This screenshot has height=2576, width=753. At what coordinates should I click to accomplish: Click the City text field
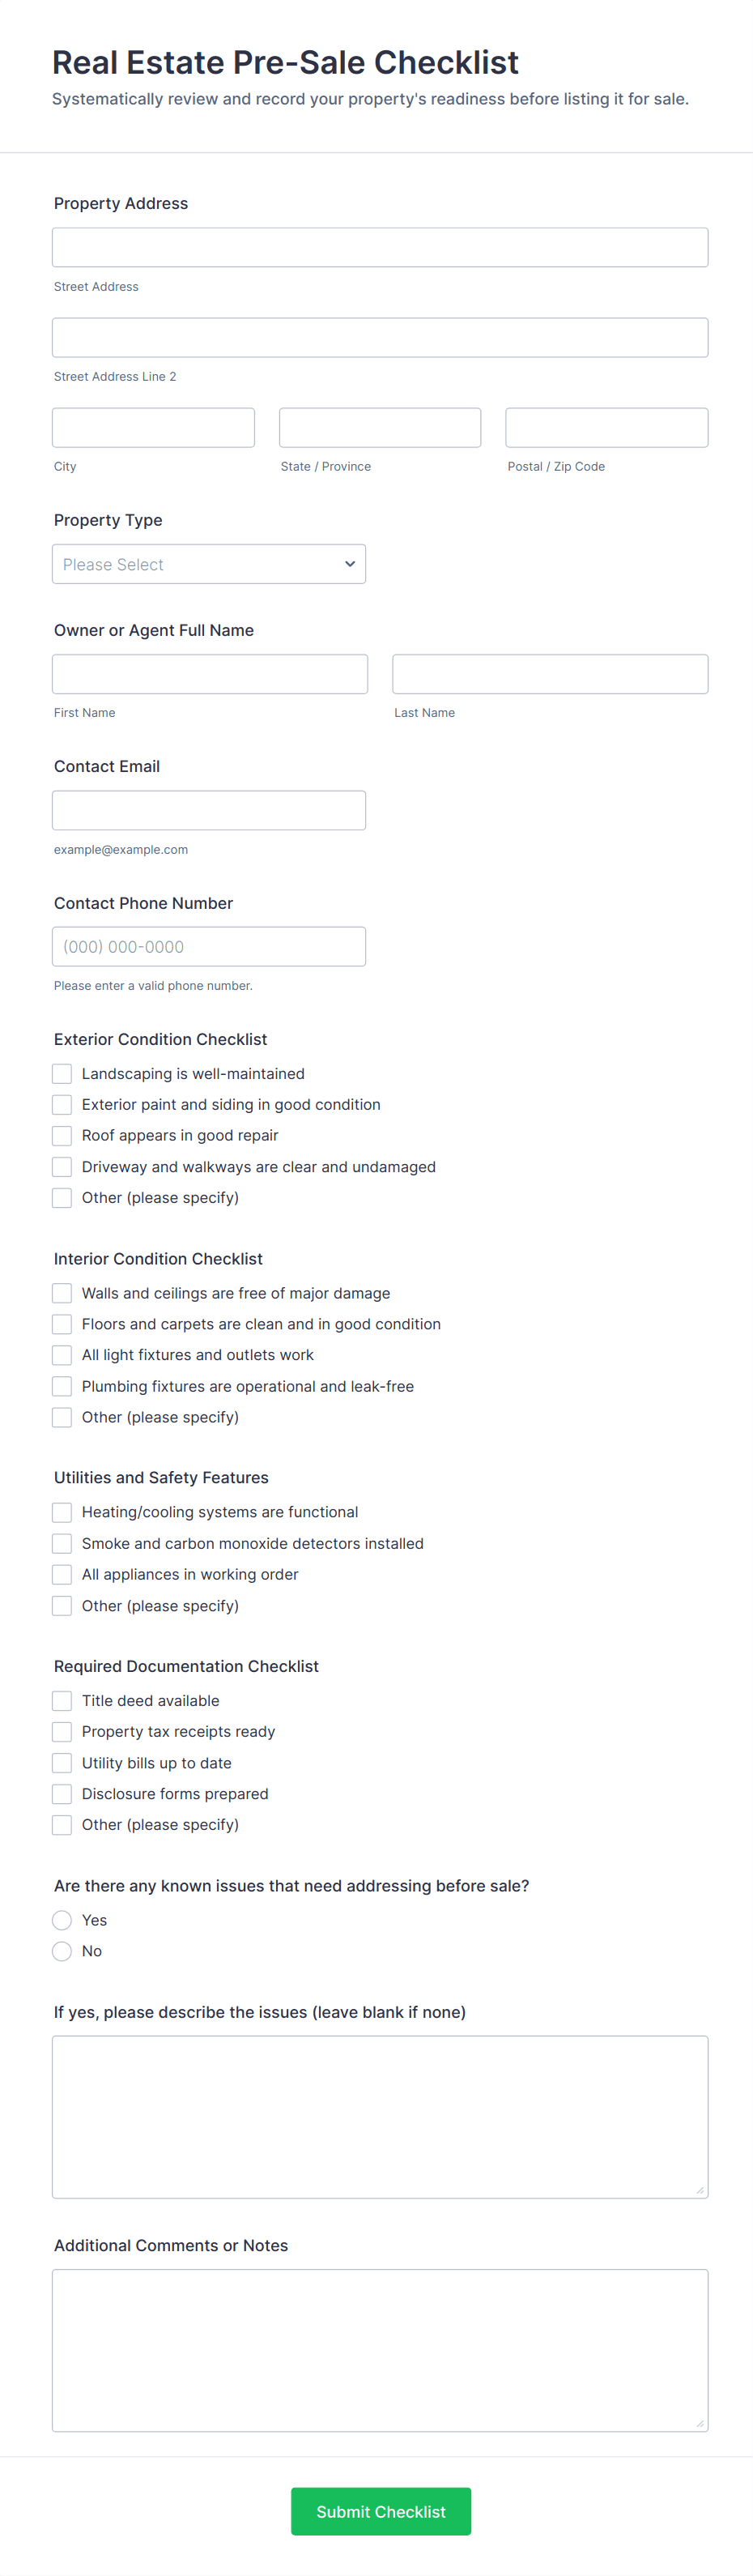153,427
